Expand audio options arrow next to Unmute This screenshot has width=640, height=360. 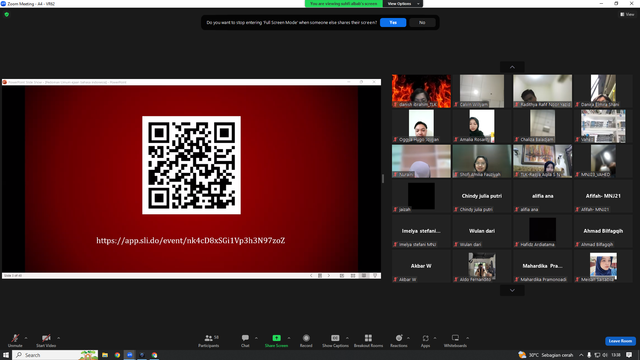tap(26, 338)
